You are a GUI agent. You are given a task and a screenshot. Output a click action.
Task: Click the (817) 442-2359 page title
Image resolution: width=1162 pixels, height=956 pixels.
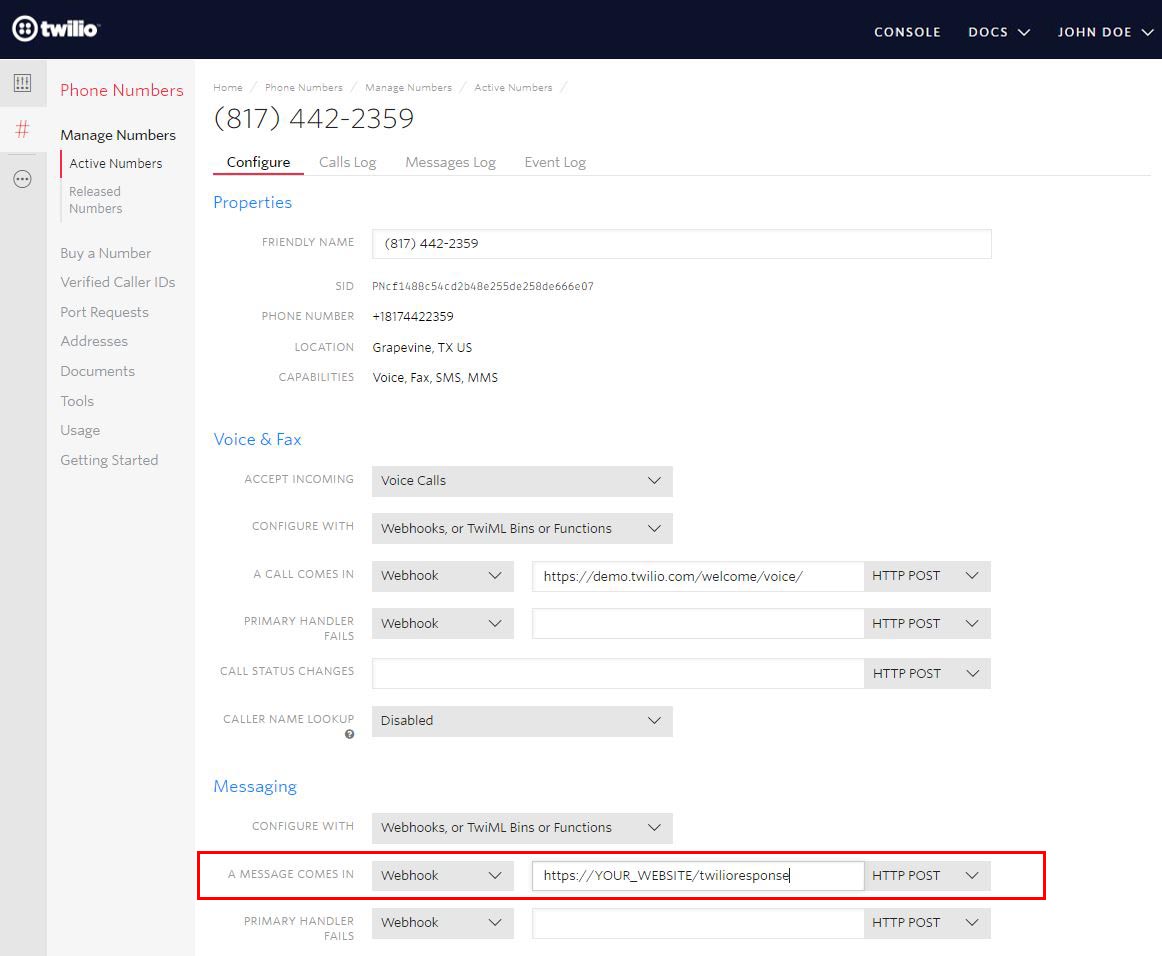click(313, 119)
